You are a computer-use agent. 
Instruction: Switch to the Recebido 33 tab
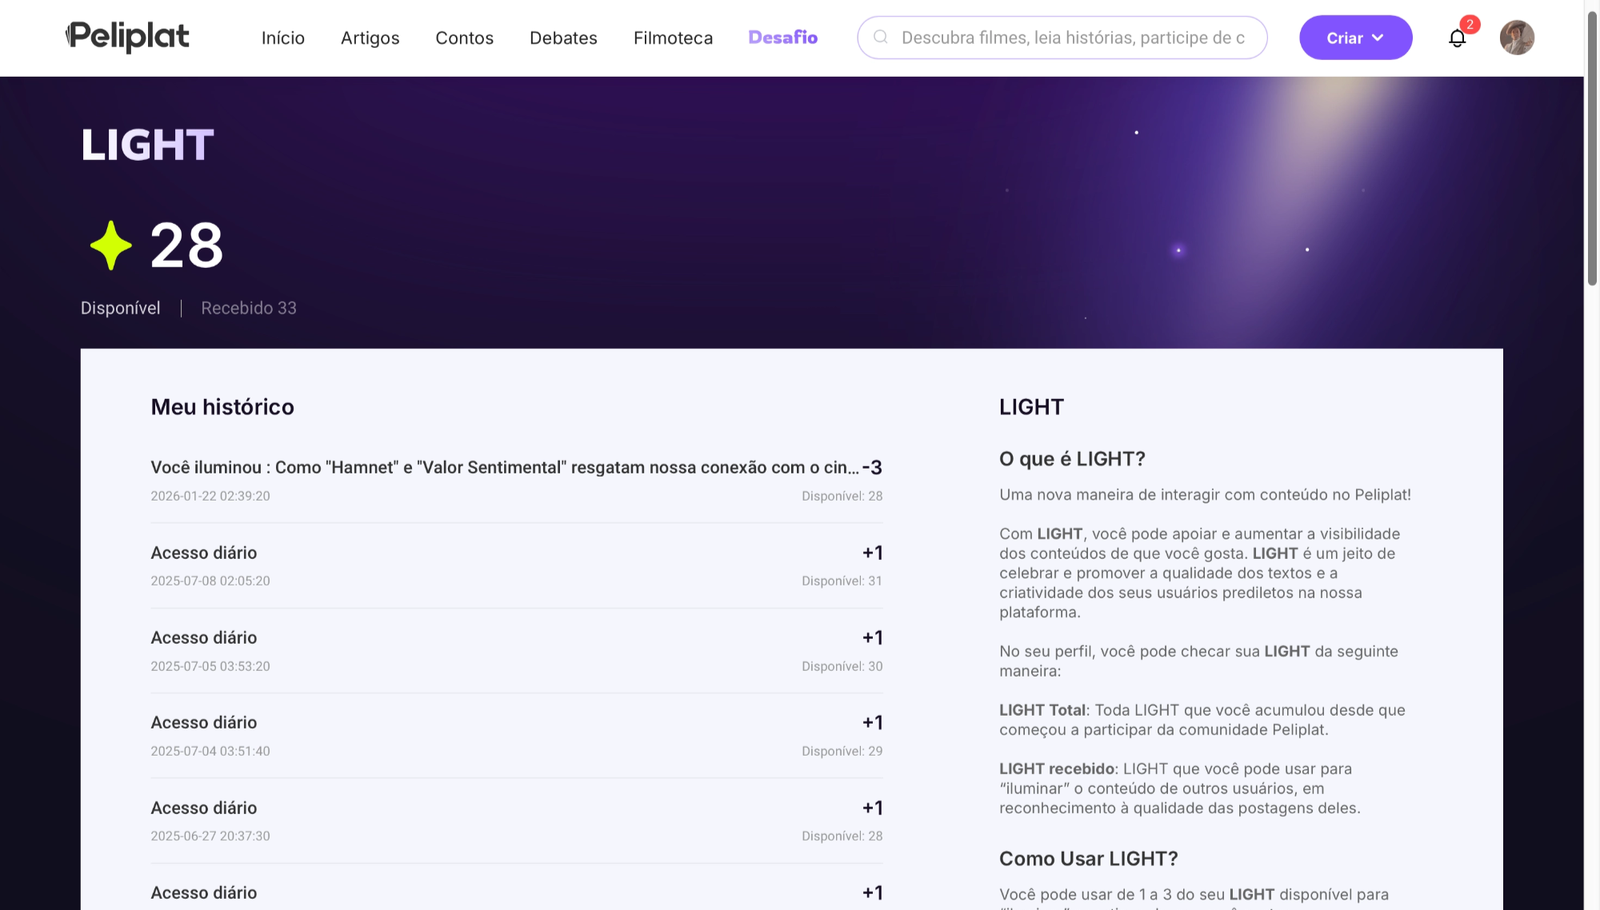[x=249, y=308]
